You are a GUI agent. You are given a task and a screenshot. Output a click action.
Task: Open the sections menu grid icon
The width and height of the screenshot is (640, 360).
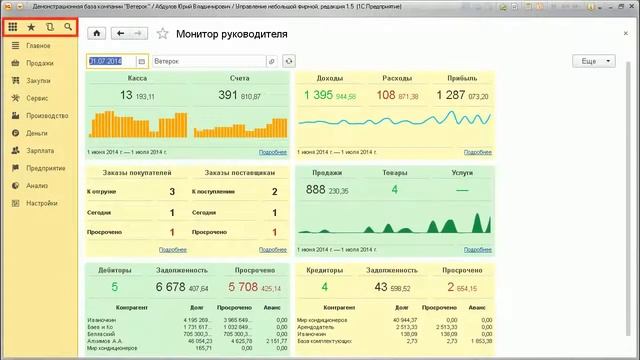(x=13, y=27)
